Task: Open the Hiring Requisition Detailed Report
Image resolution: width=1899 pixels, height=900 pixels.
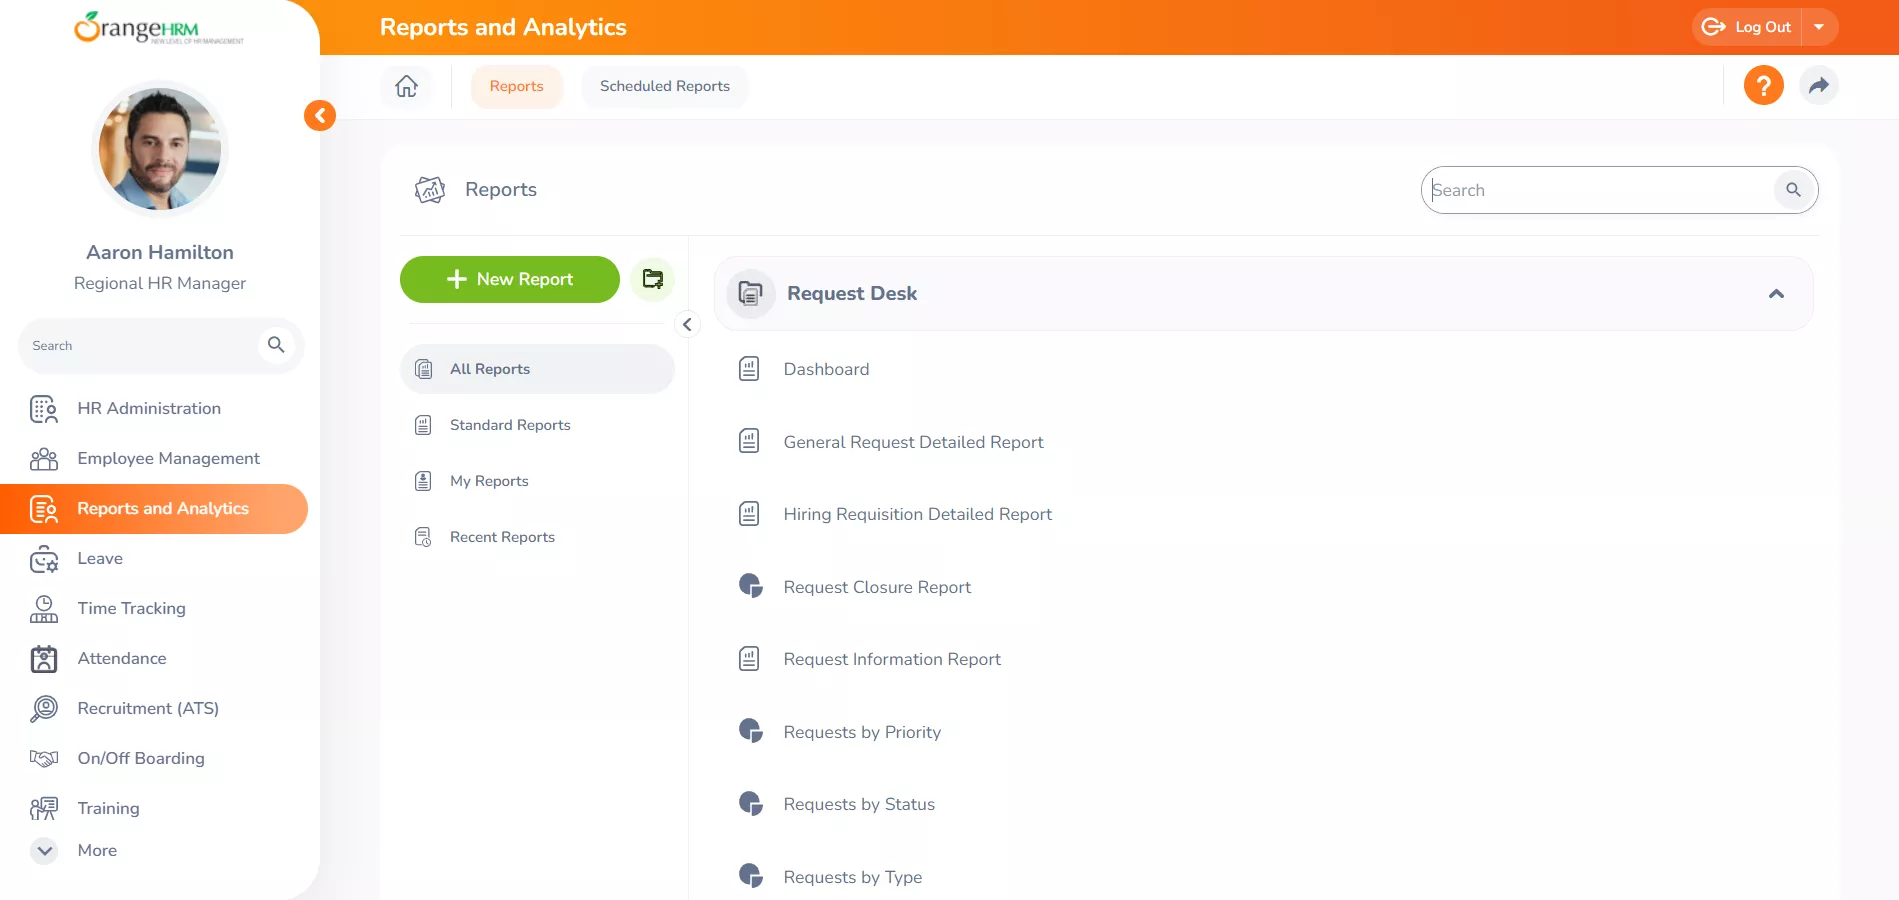Action: (918, 514)
